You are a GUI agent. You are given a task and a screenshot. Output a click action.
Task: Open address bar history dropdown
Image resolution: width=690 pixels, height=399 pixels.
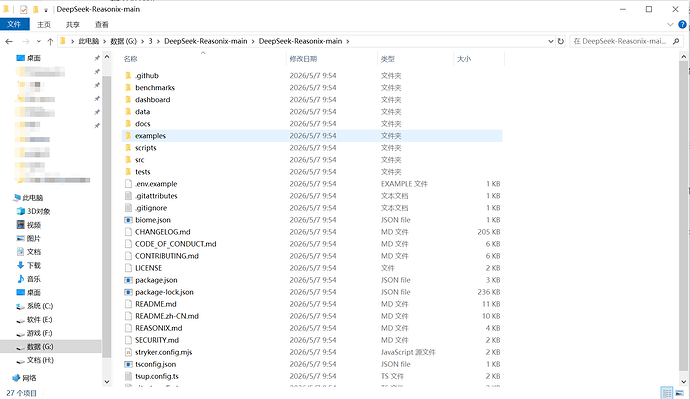pyautogui.click(x=551, y=41)
